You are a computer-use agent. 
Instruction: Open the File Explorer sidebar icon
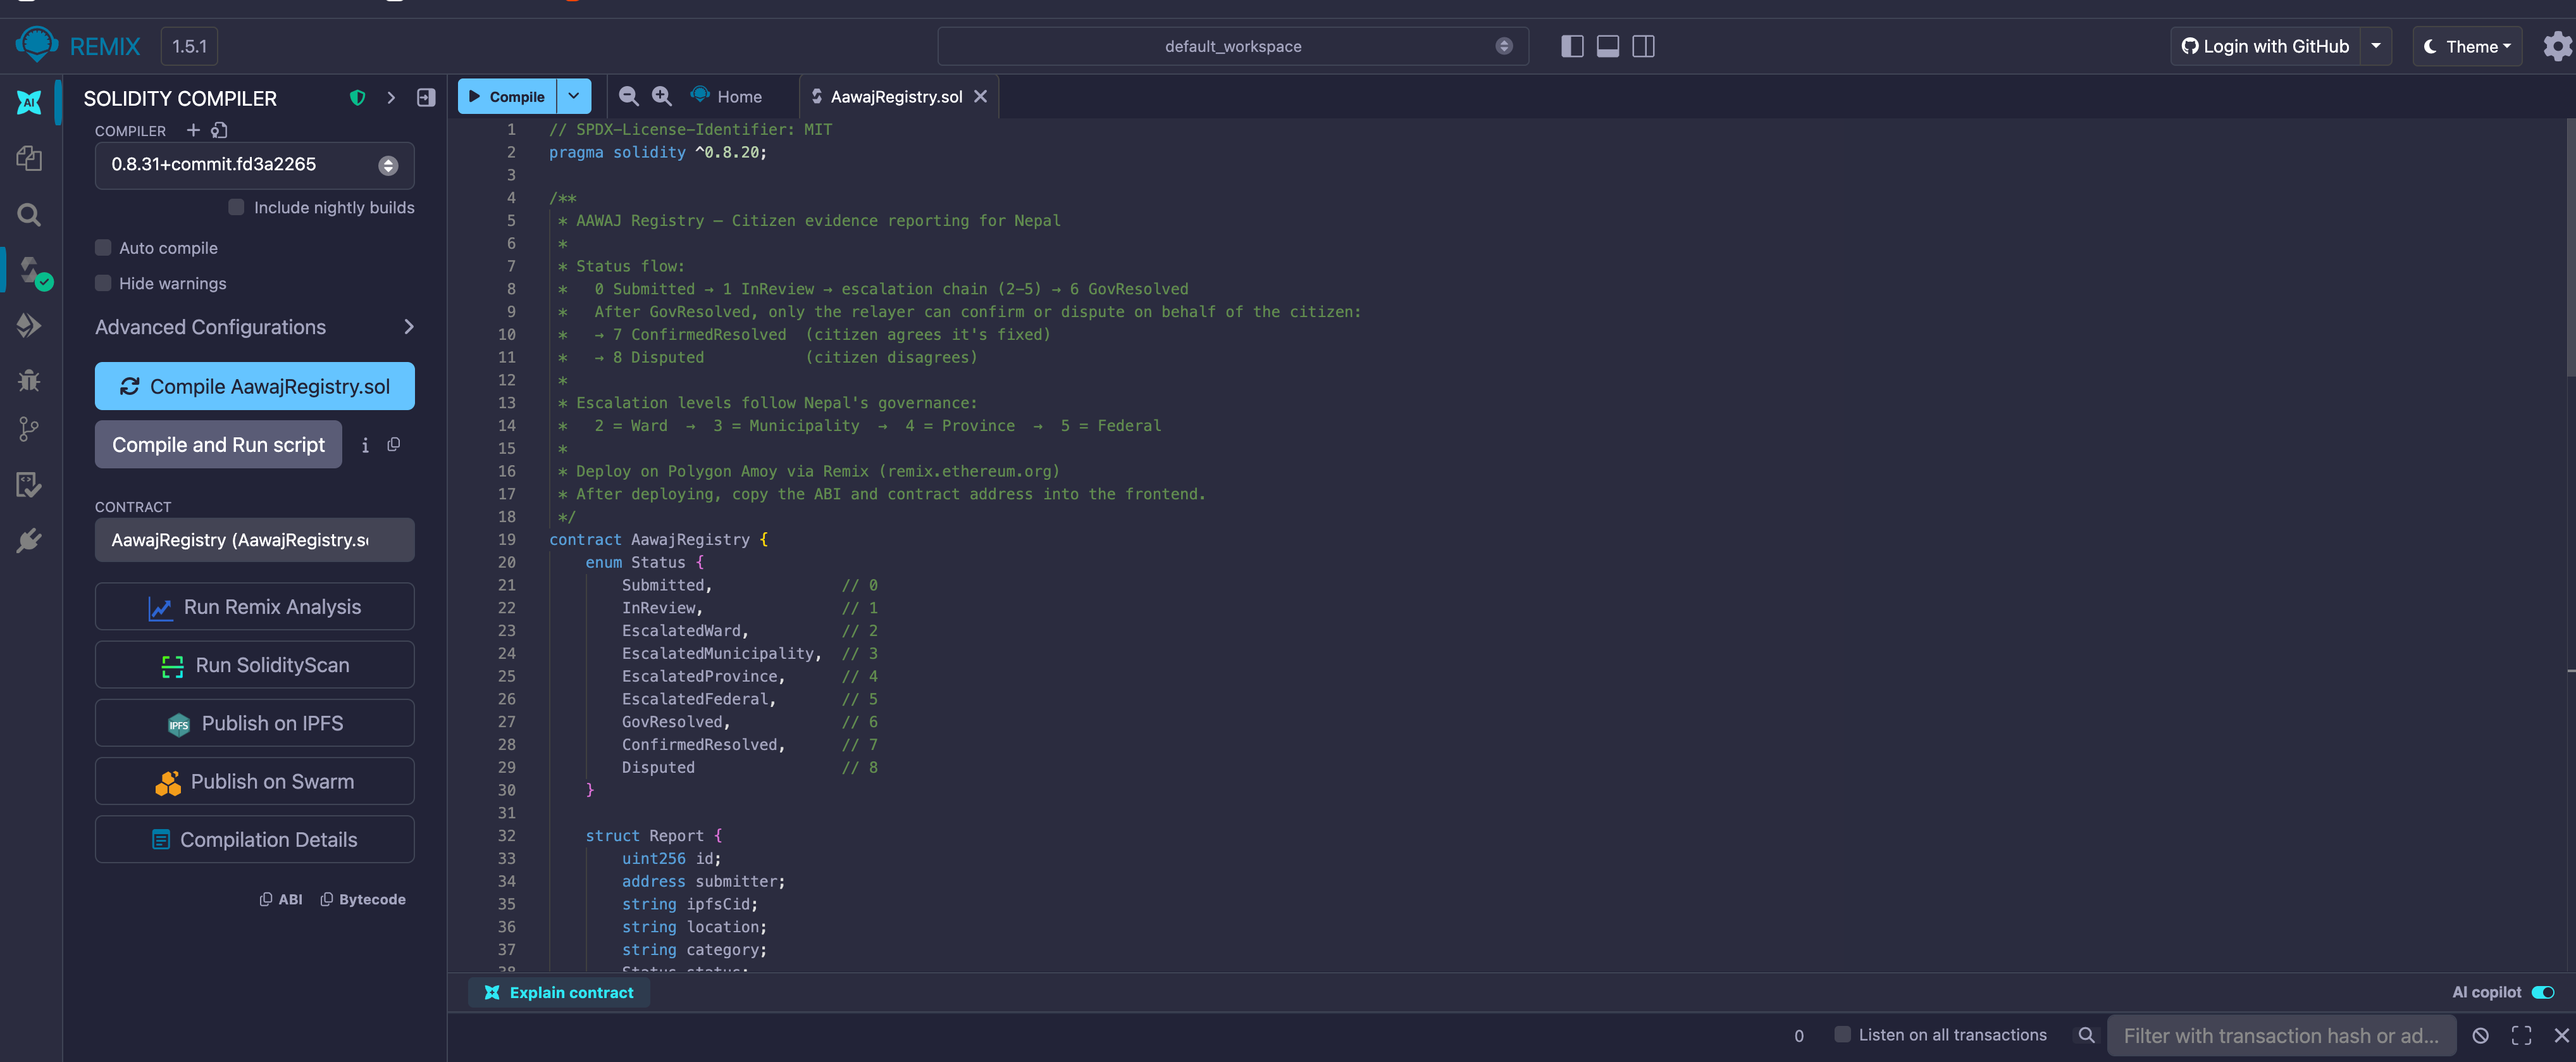pyautogui.click(x=29, y=158)
